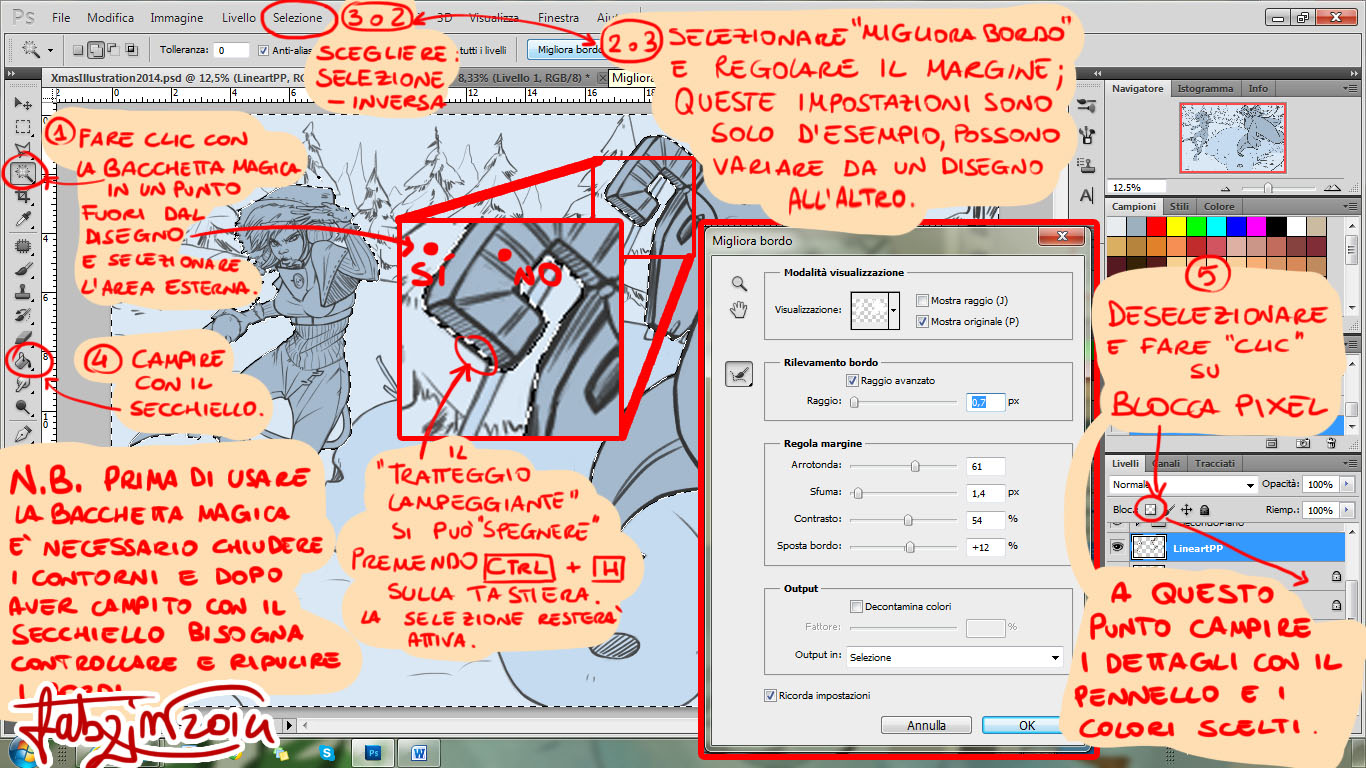Choose the New selection mode icon
Viewport: 1366px width, 768px height.
click(79, 49)
